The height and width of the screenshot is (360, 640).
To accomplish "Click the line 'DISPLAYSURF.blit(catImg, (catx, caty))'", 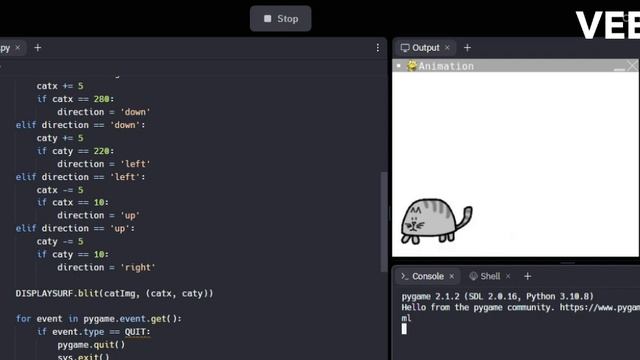I will (115, 293).
